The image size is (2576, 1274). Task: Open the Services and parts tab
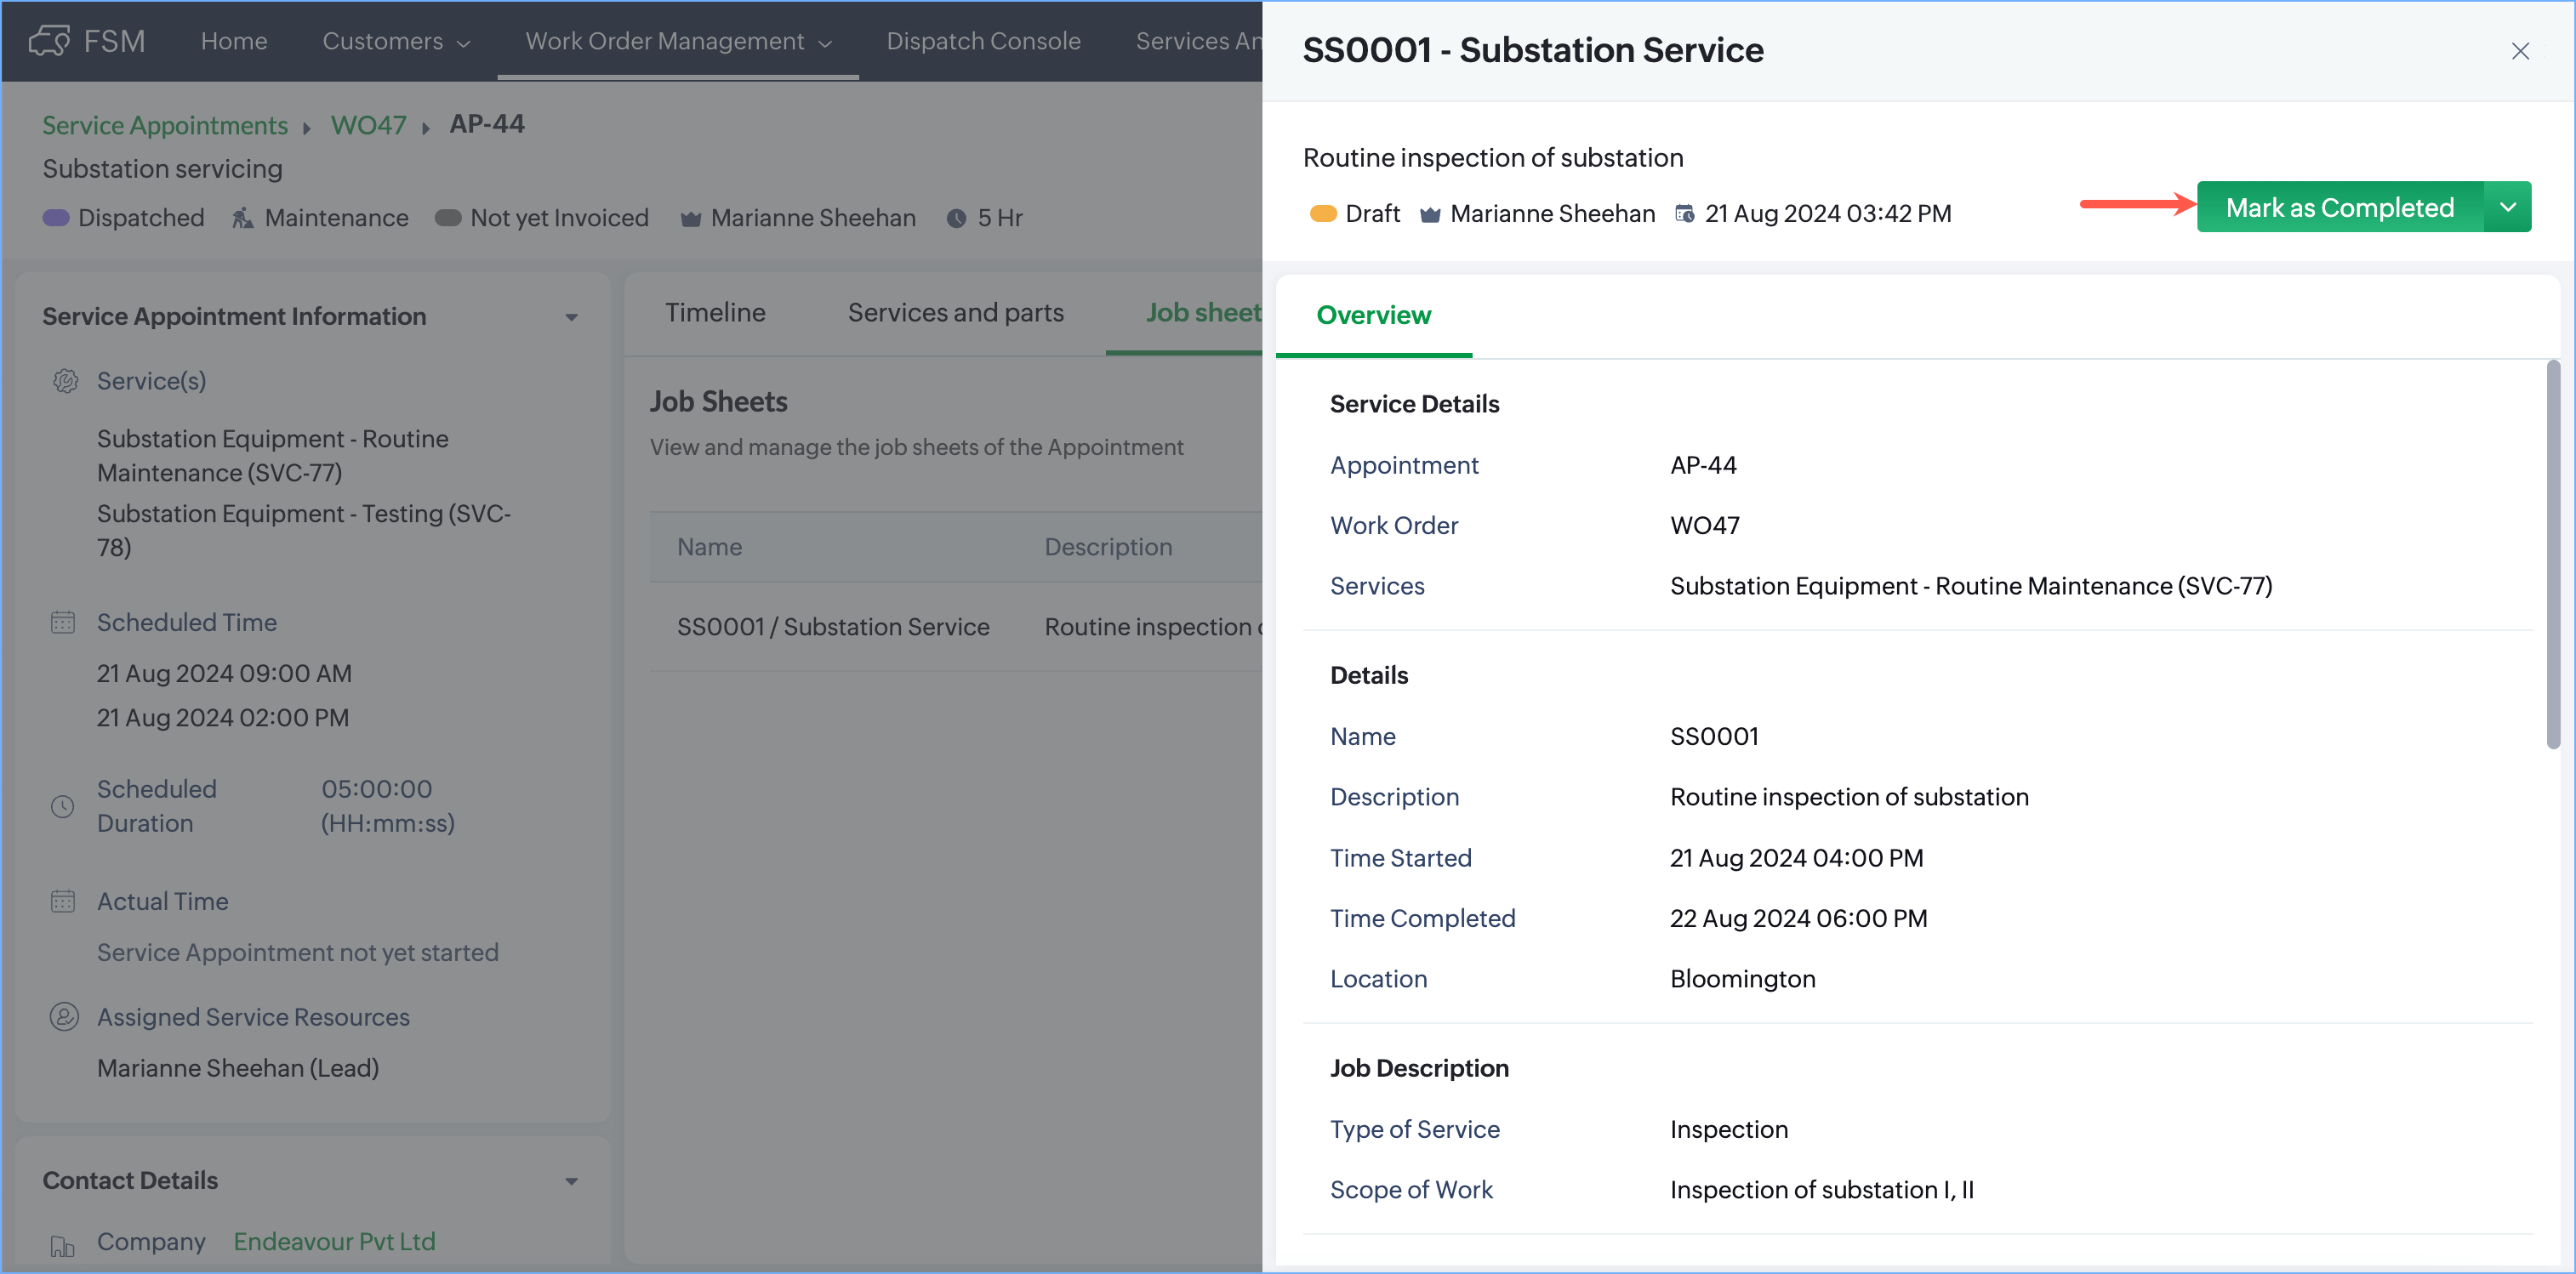[x=955, y=313]
